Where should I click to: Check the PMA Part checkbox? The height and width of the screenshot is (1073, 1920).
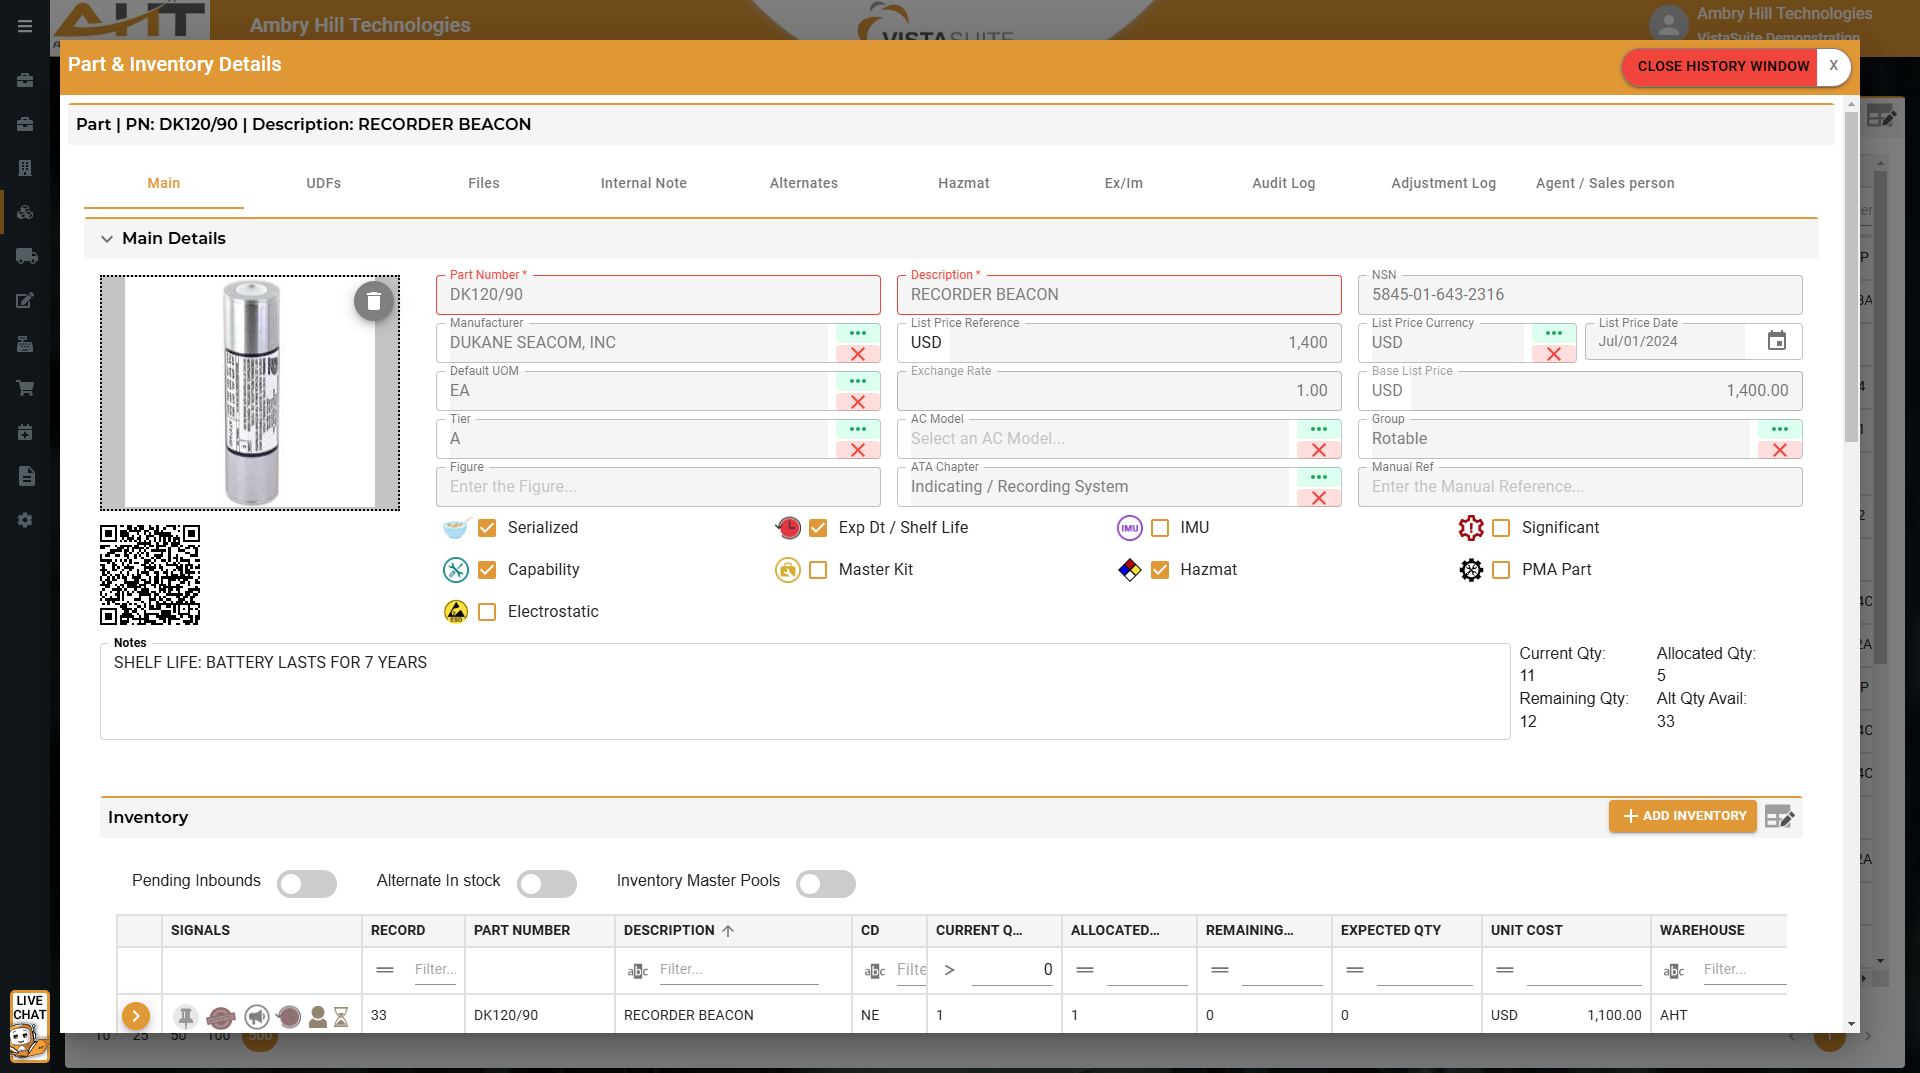tap(1501, 570)
